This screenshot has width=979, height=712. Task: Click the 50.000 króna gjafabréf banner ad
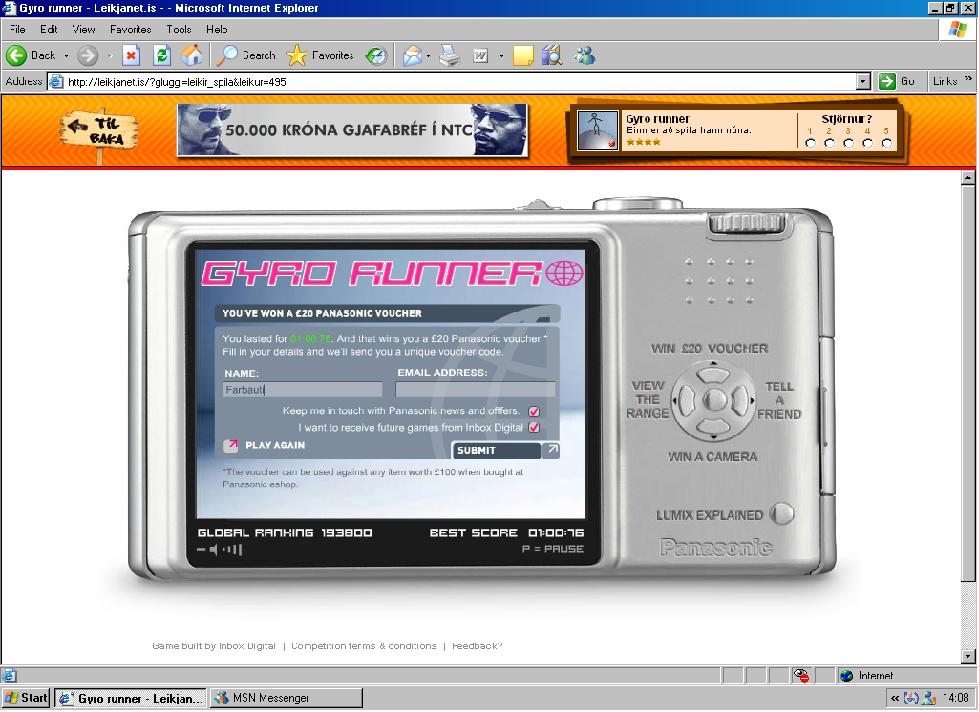352,130
